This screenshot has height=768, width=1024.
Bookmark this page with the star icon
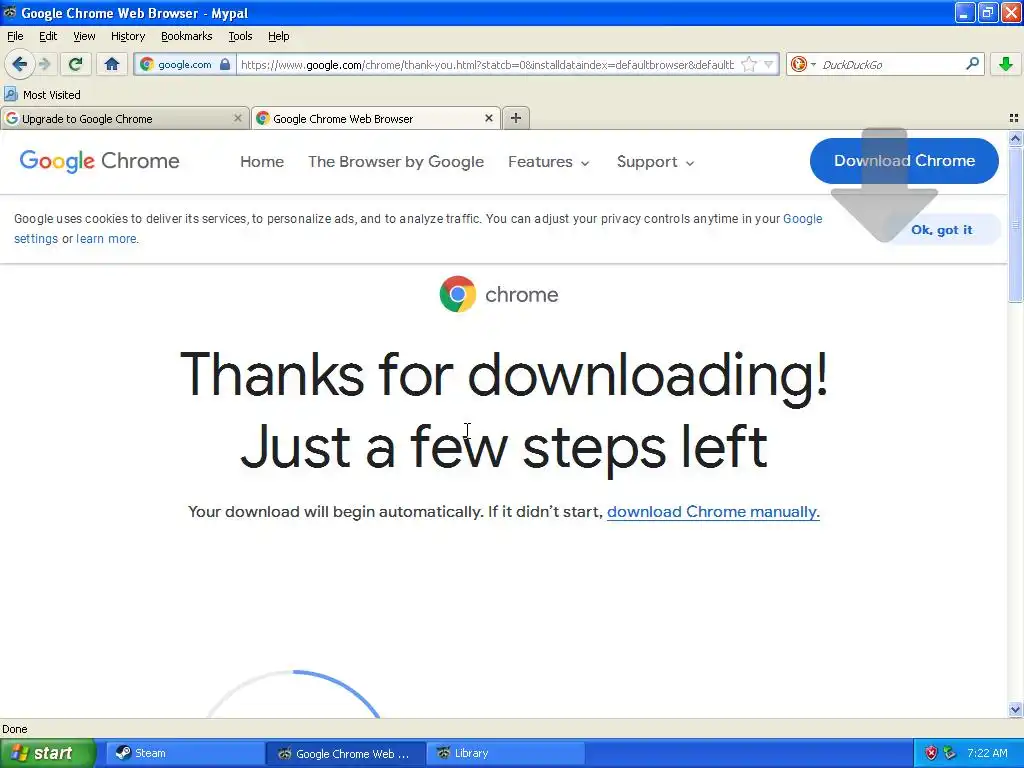coord(749,64)
